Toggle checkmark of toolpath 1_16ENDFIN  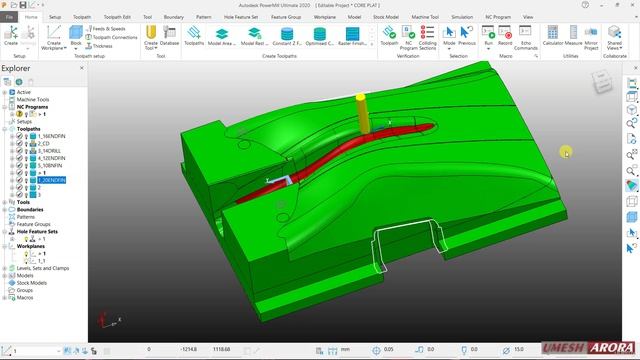19,136
